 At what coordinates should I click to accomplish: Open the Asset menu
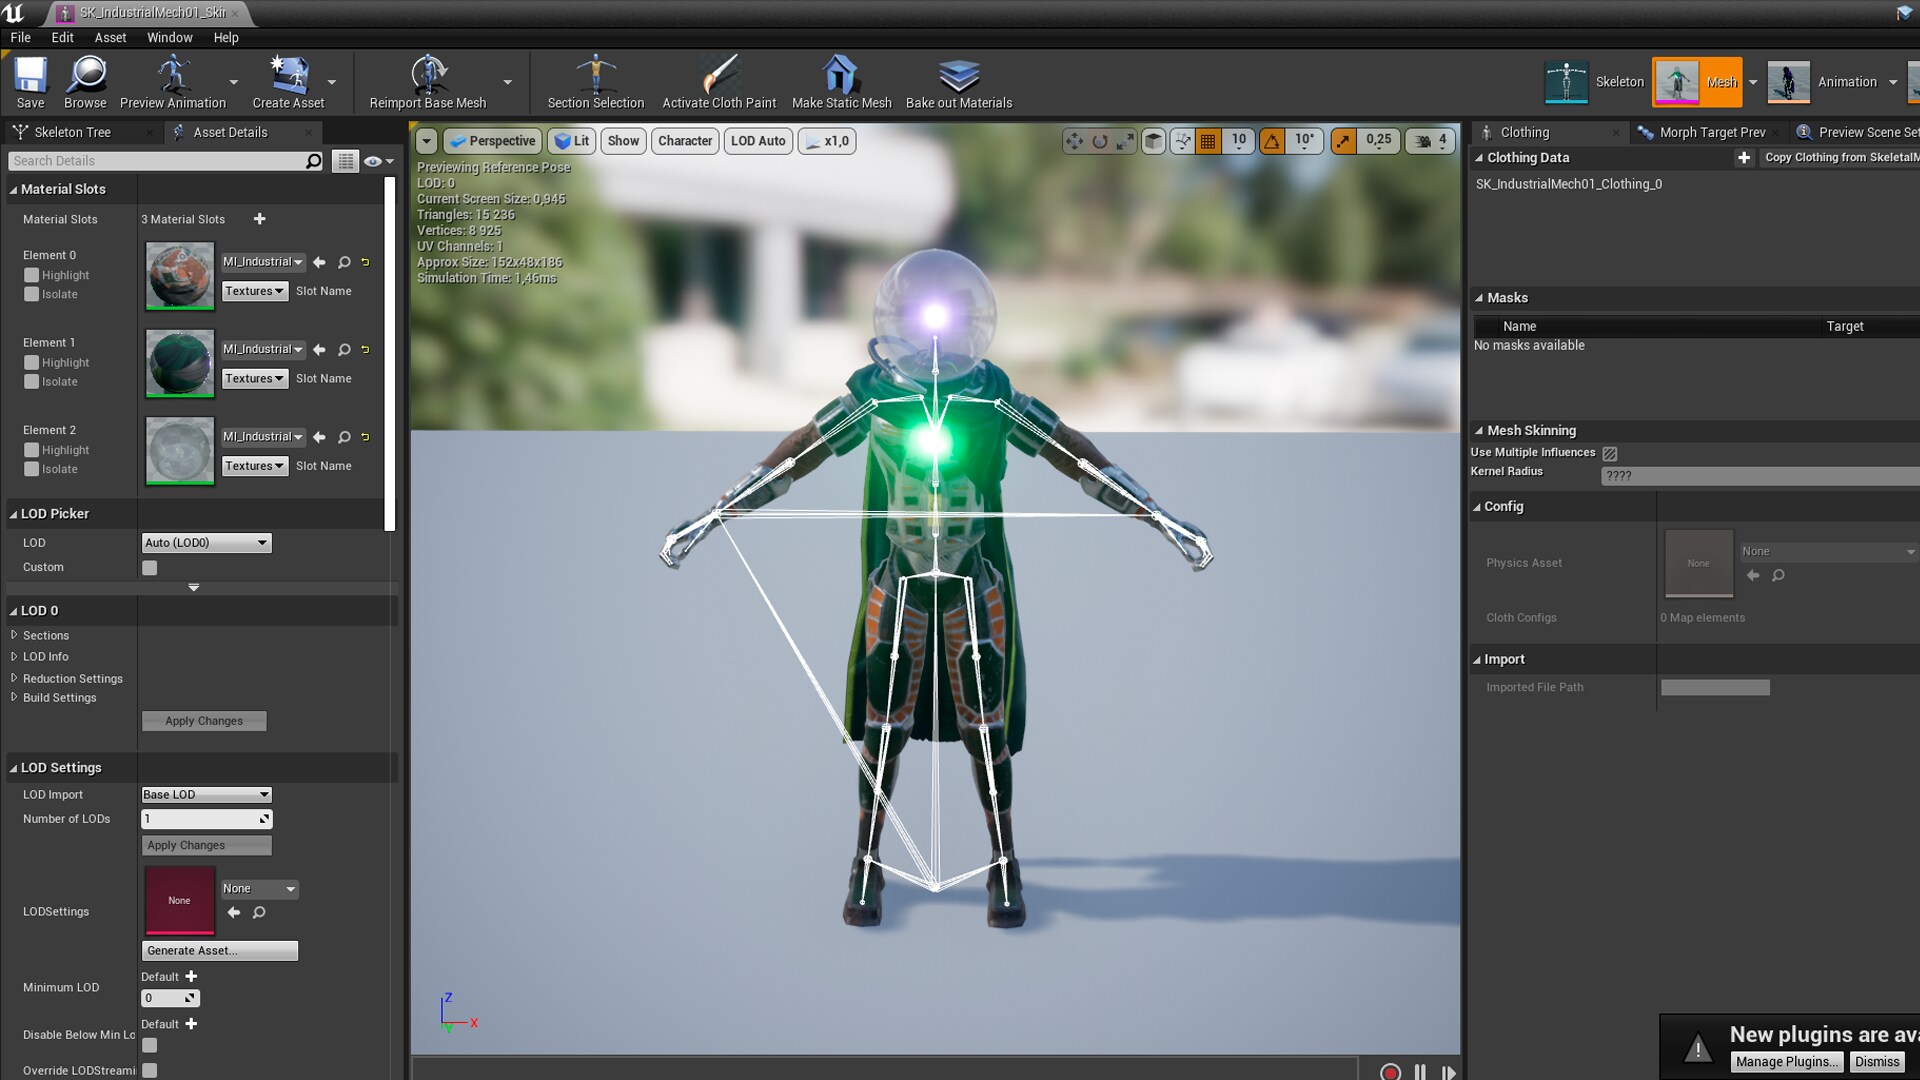click(110, 37)
